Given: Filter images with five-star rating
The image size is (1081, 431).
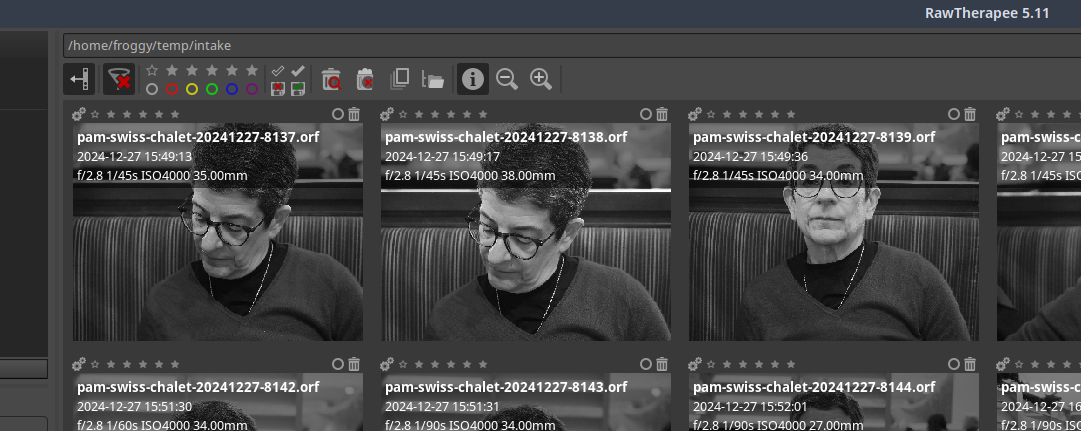Looking at the screenshot, I should coord(252,70).
